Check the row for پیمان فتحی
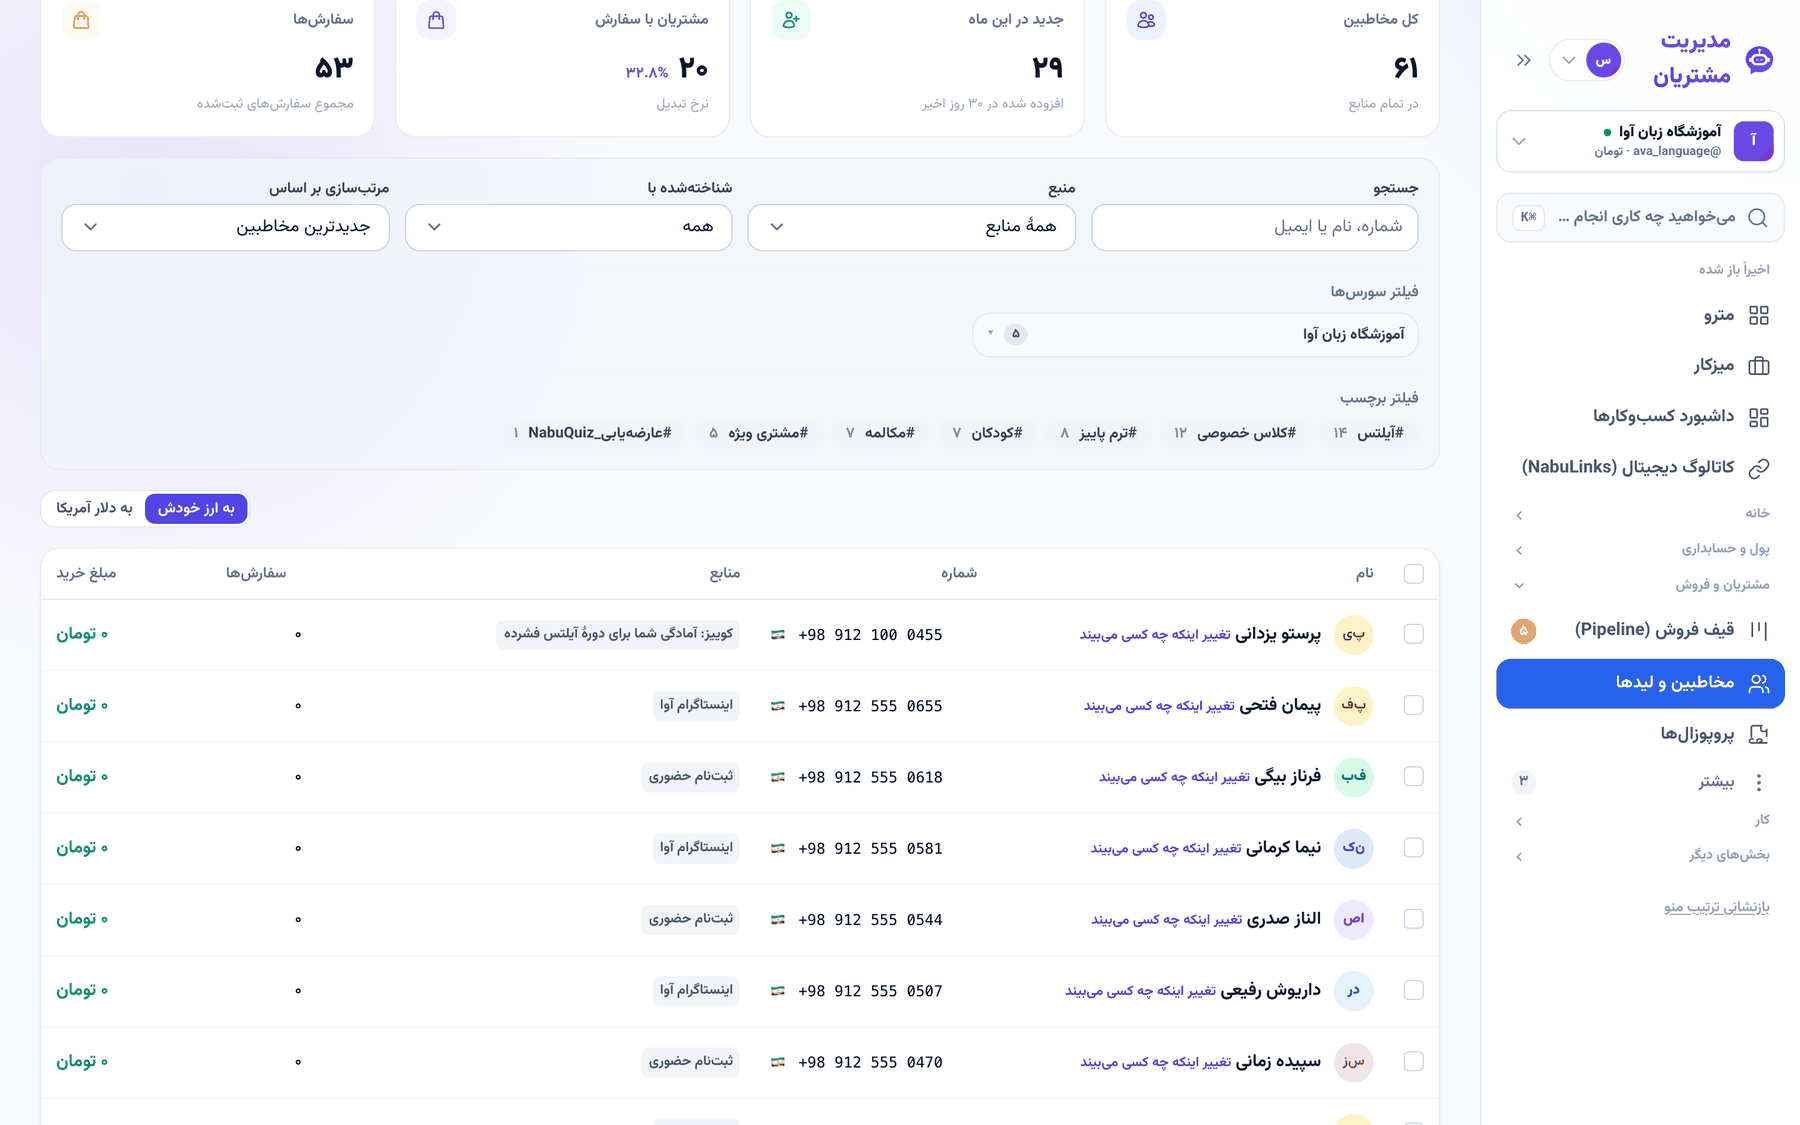Viewport: 1800px width, 1125px height. (x=1413, y=706)
